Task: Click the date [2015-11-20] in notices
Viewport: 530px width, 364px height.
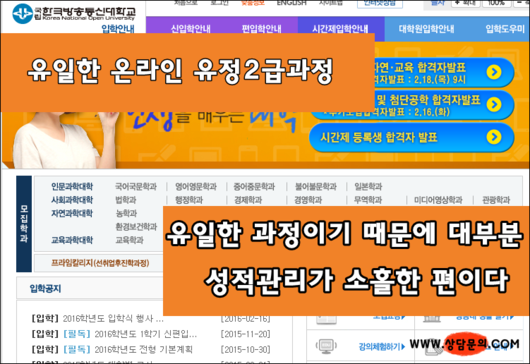Action: 246,334
